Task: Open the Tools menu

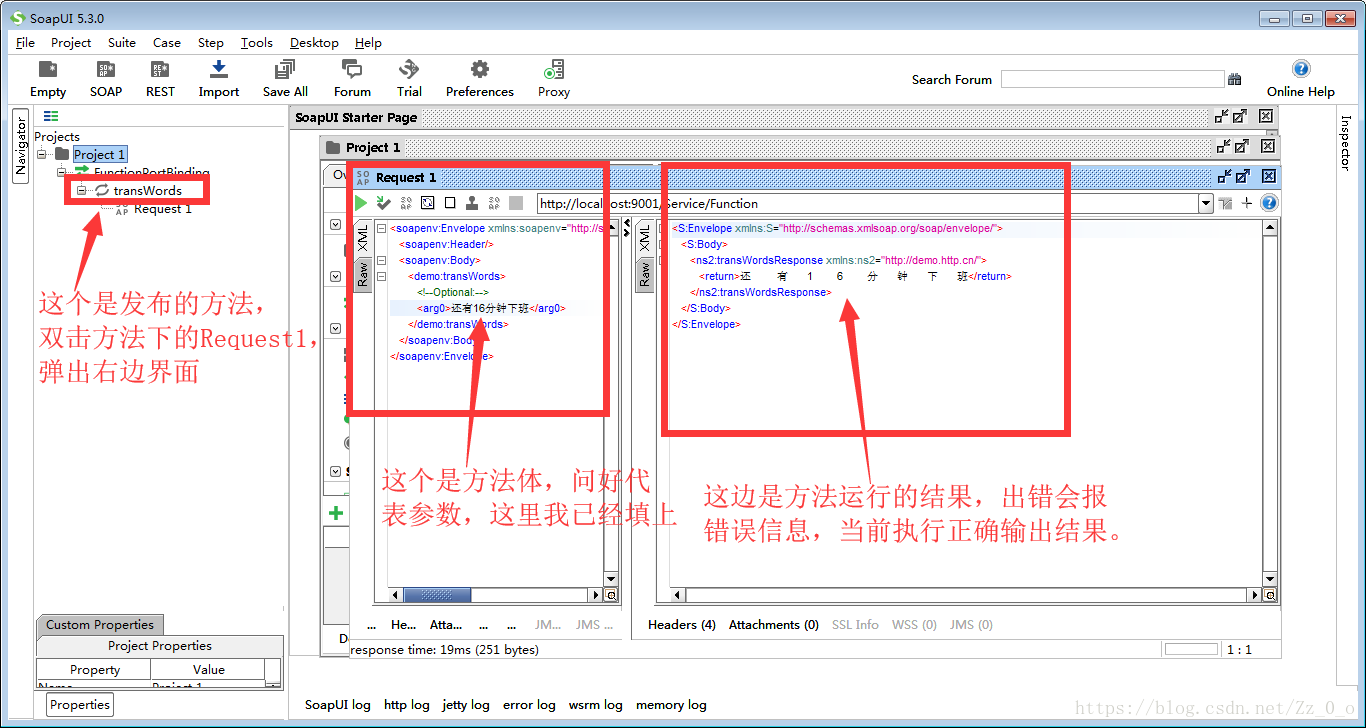Action: coord(257,42)
